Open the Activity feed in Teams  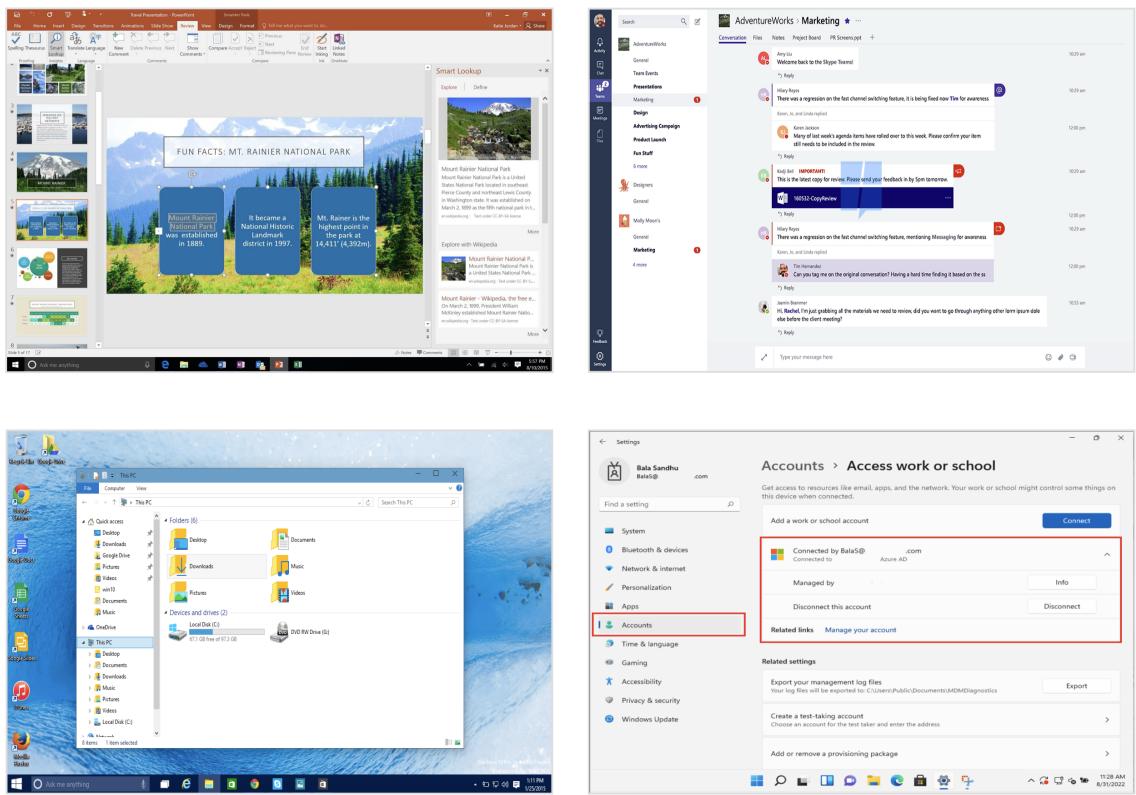(600, 42)
